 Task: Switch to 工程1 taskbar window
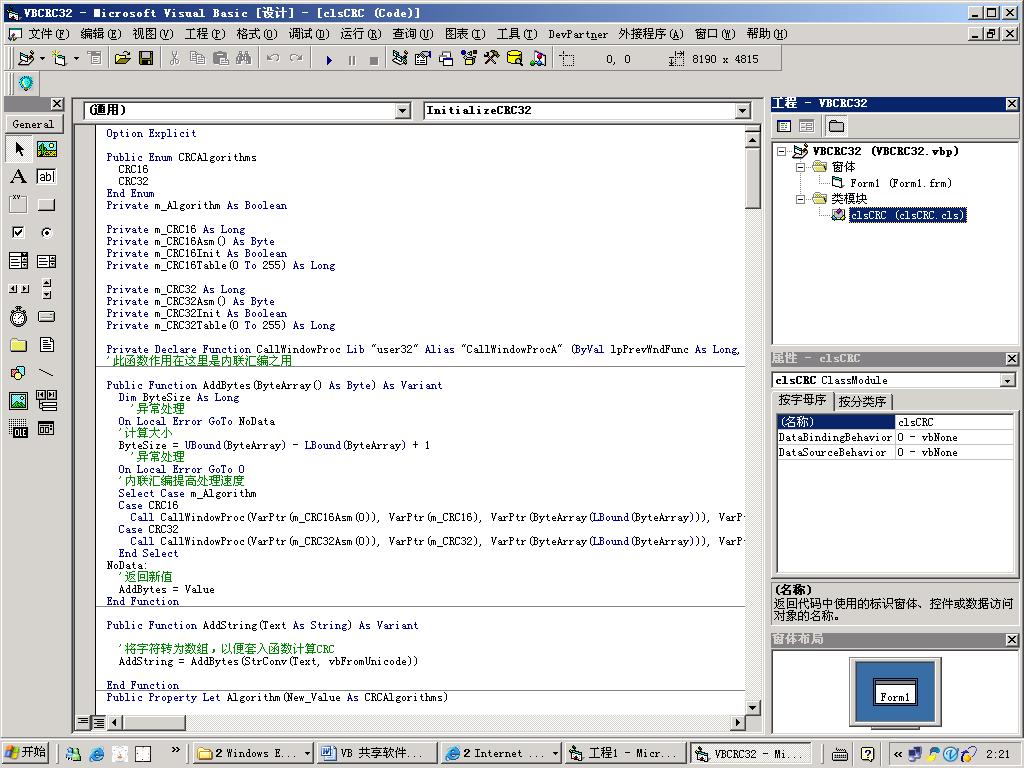tap(624, 753)
